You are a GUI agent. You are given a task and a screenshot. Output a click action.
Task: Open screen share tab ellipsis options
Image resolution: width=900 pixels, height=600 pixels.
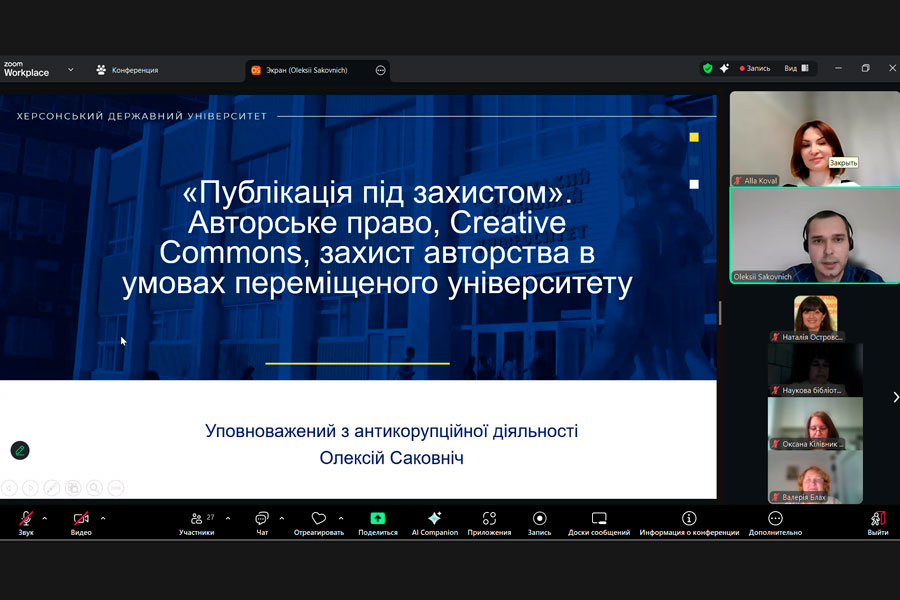(381, 70)
